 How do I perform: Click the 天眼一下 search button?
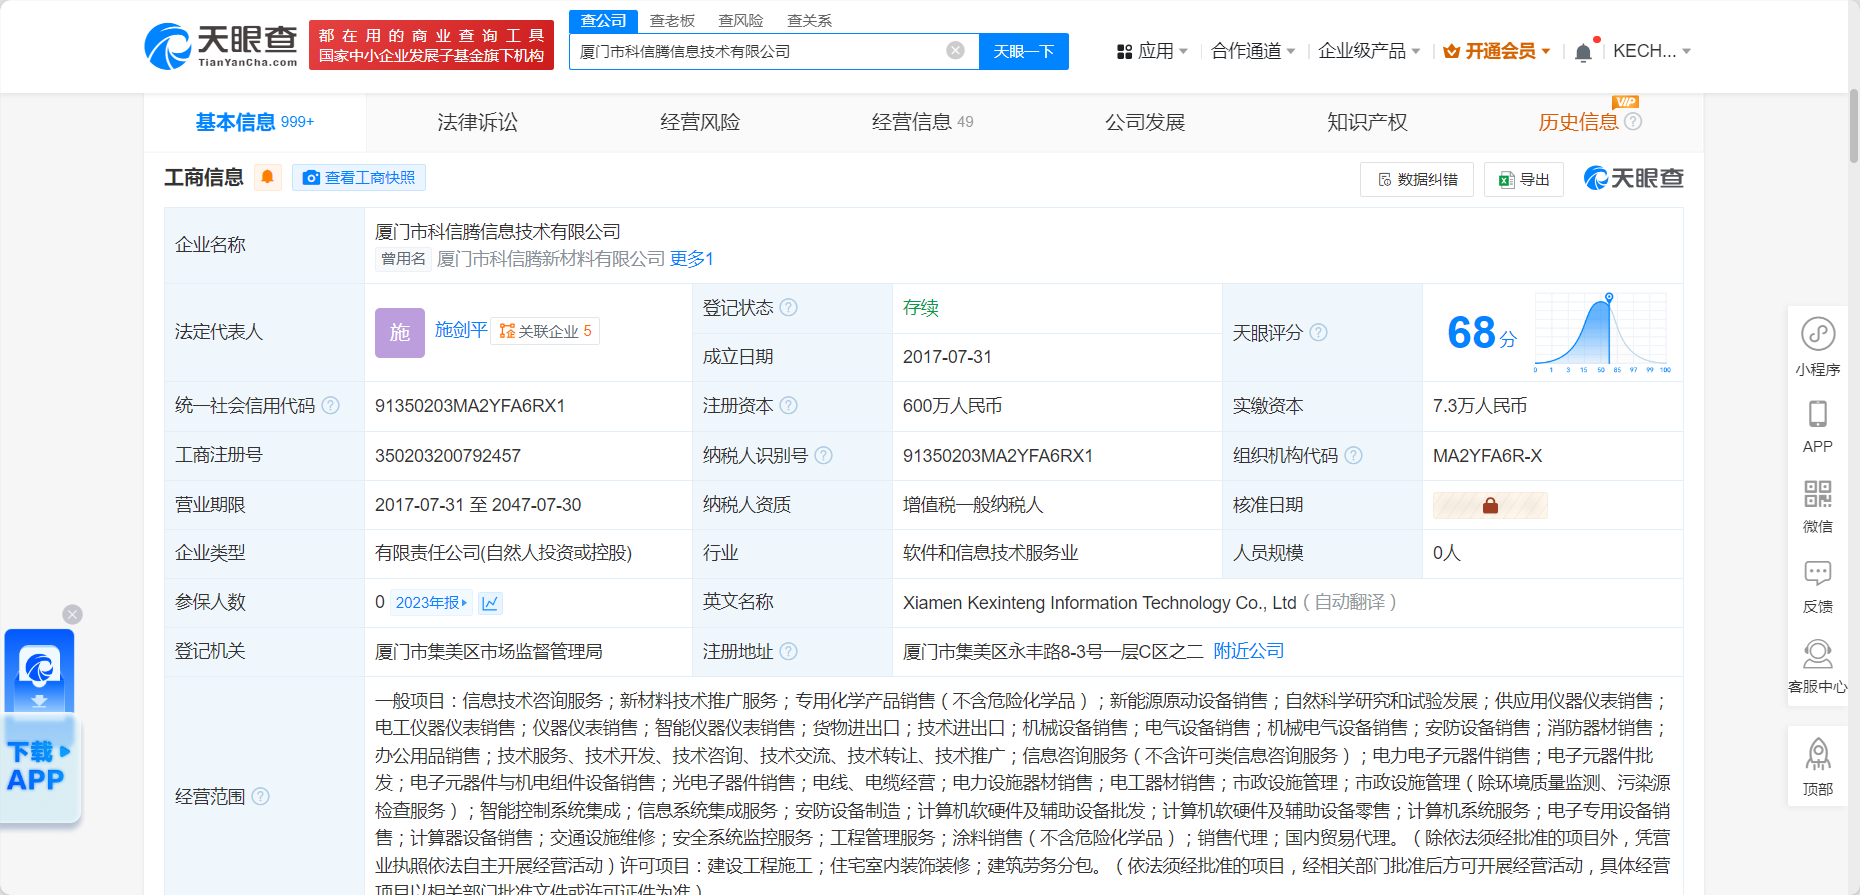[1023, 52]
